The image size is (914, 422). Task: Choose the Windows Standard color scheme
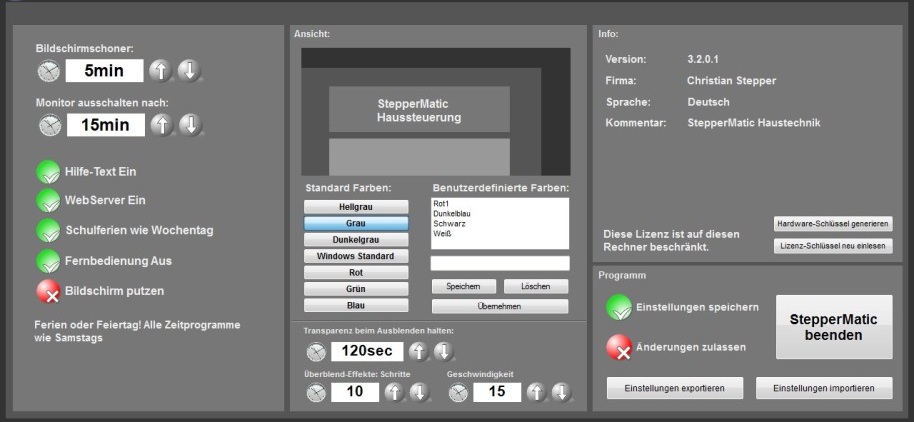click(356, 256)
